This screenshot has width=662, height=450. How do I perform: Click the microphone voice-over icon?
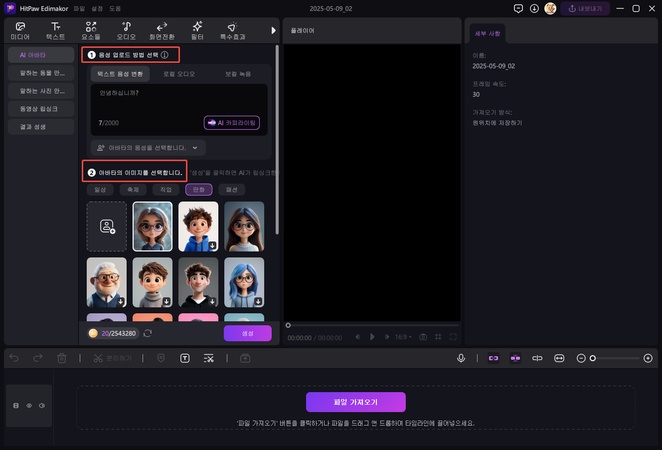(x=461, y=358)
